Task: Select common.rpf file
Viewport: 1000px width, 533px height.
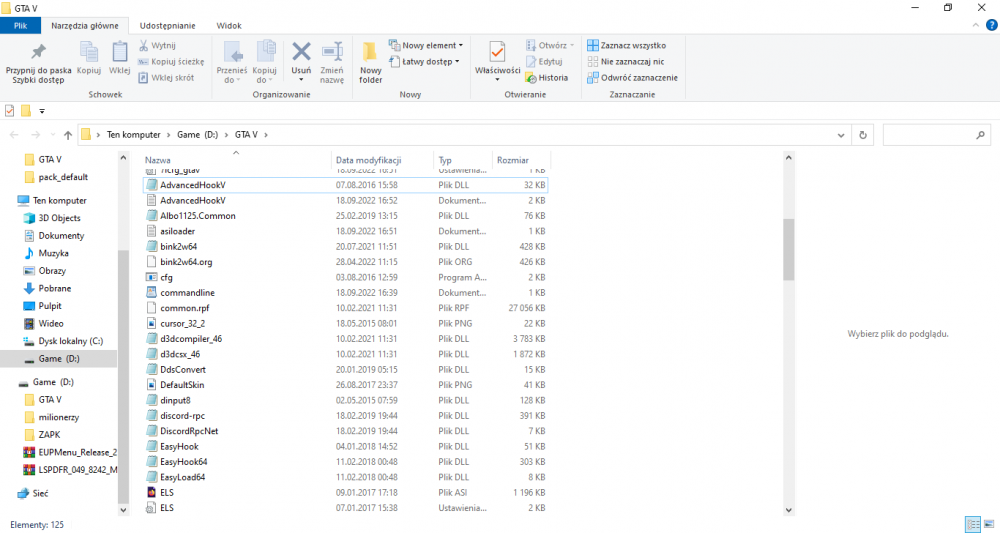Action: point(345,308)
